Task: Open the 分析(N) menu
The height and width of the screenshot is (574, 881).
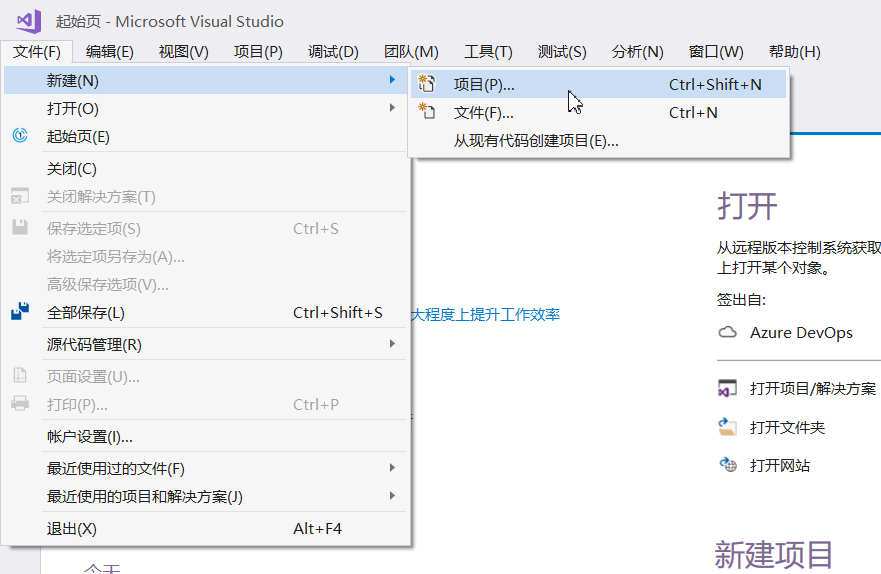Action: point(638,52)
